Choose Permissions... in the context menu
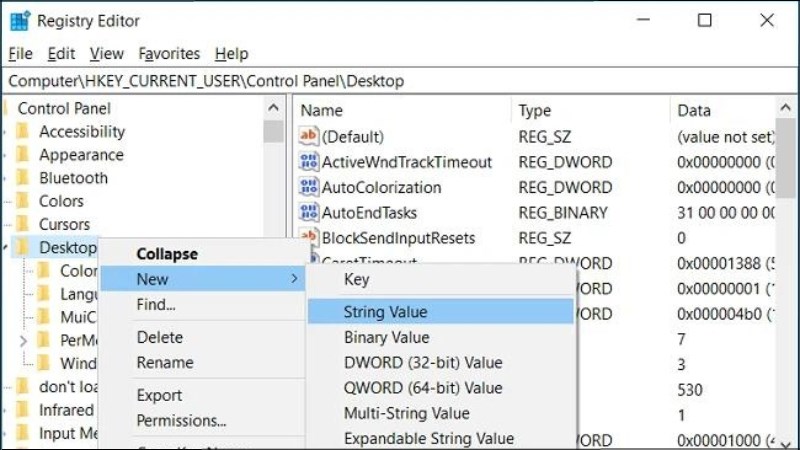Image resolution: width=800 pixels, height=450 pixels. click(x=203, y=420)
